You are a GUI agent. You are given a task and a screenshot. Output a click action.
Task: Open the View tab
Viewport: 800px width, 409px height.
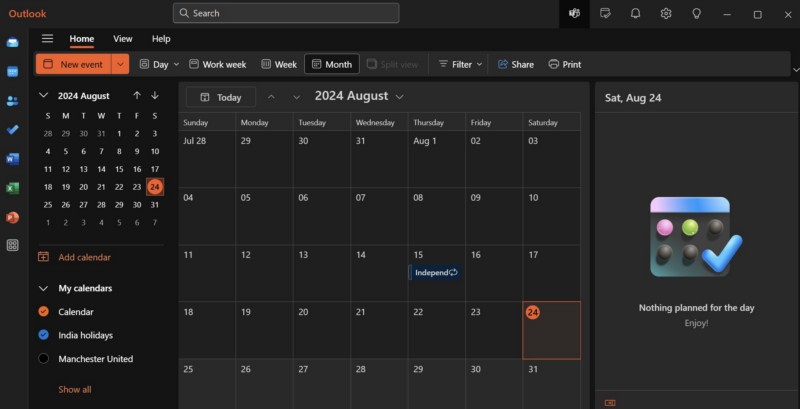click(122, 39)
